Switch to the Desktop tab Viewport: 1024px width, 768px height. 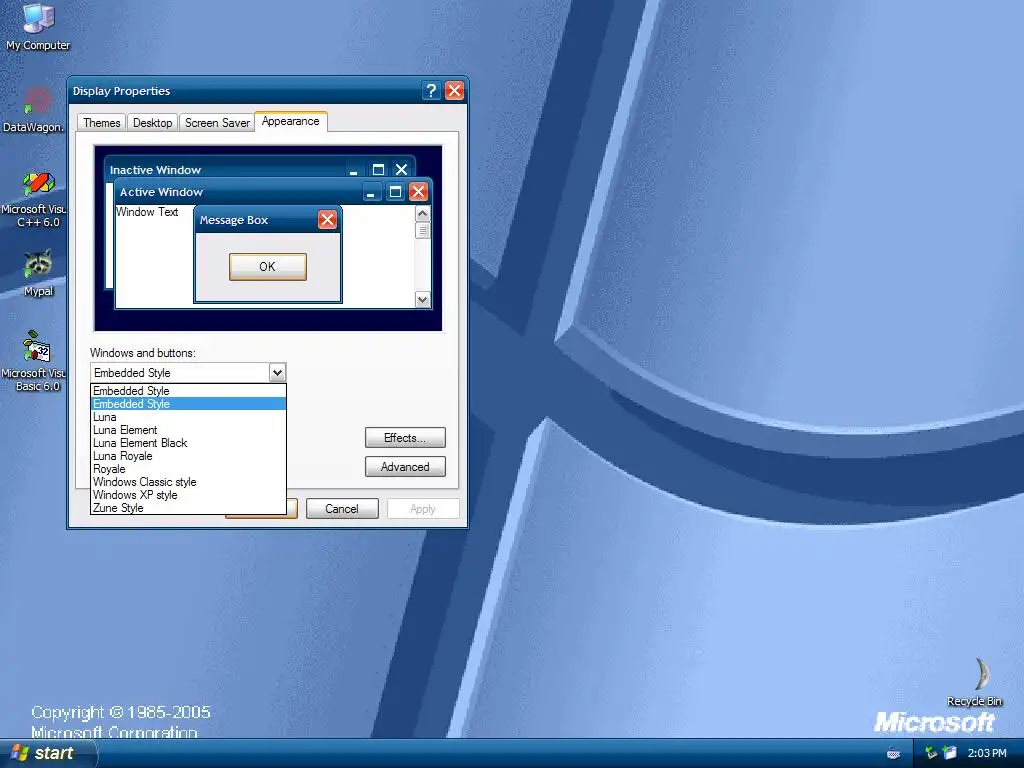coord(152,123)
